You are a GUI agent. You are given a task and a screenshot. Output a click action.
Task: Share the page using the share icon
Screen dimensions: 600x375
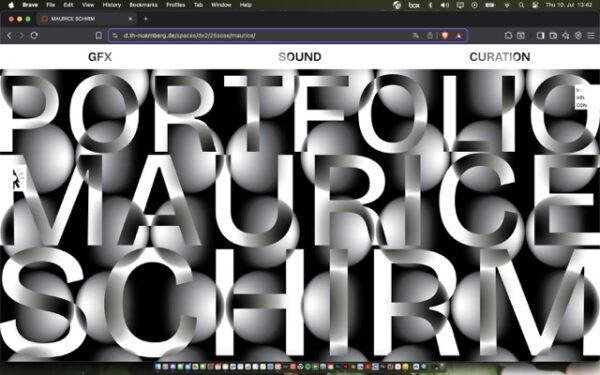[430, 36]
